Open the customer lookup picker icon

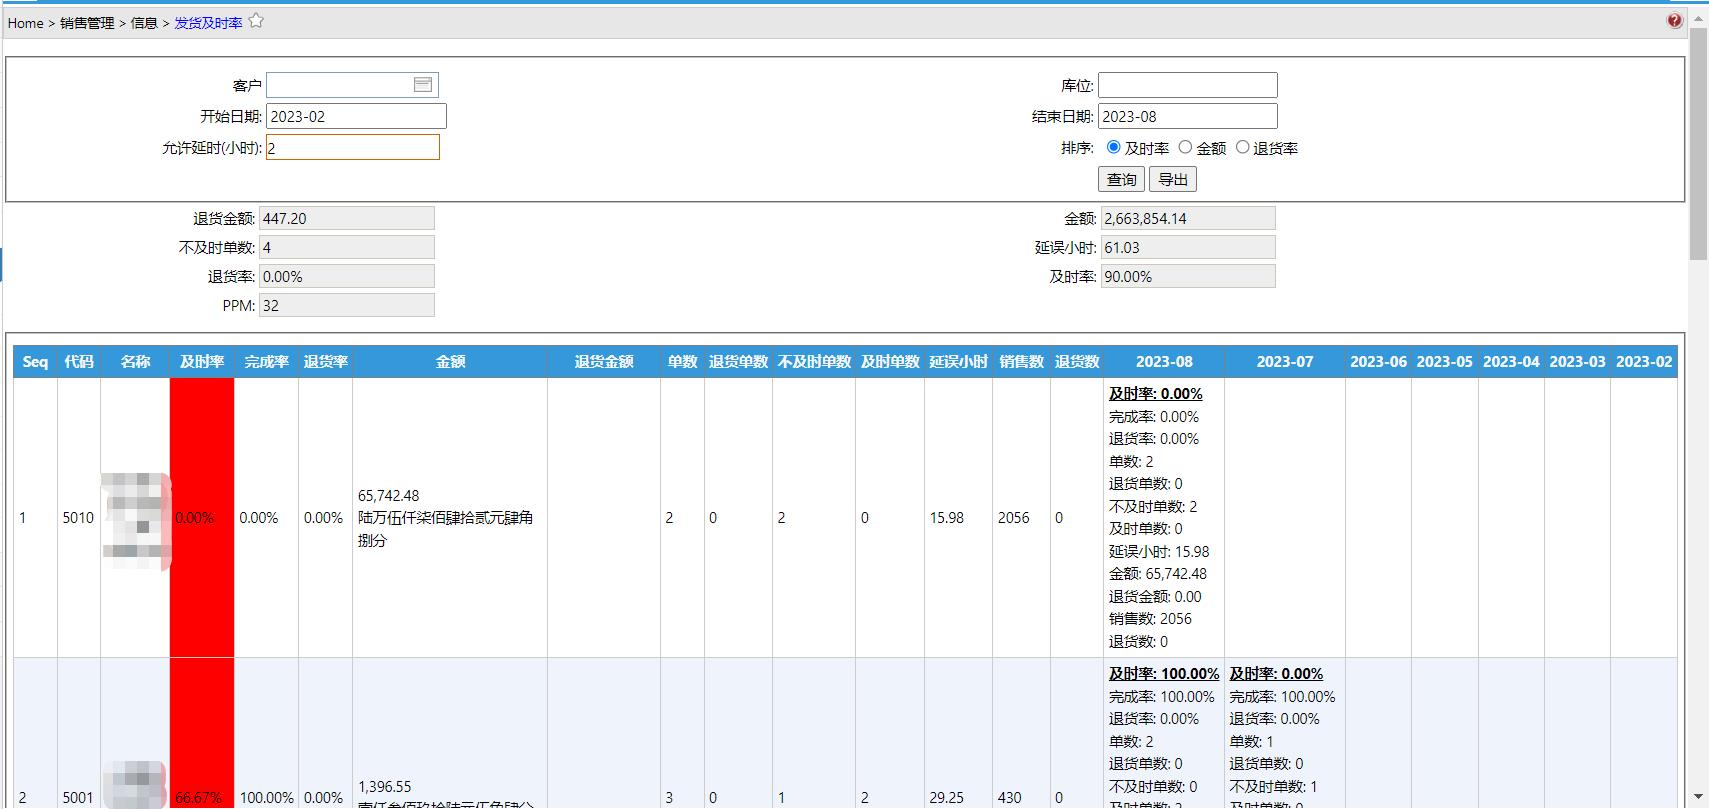click(423, 85)
